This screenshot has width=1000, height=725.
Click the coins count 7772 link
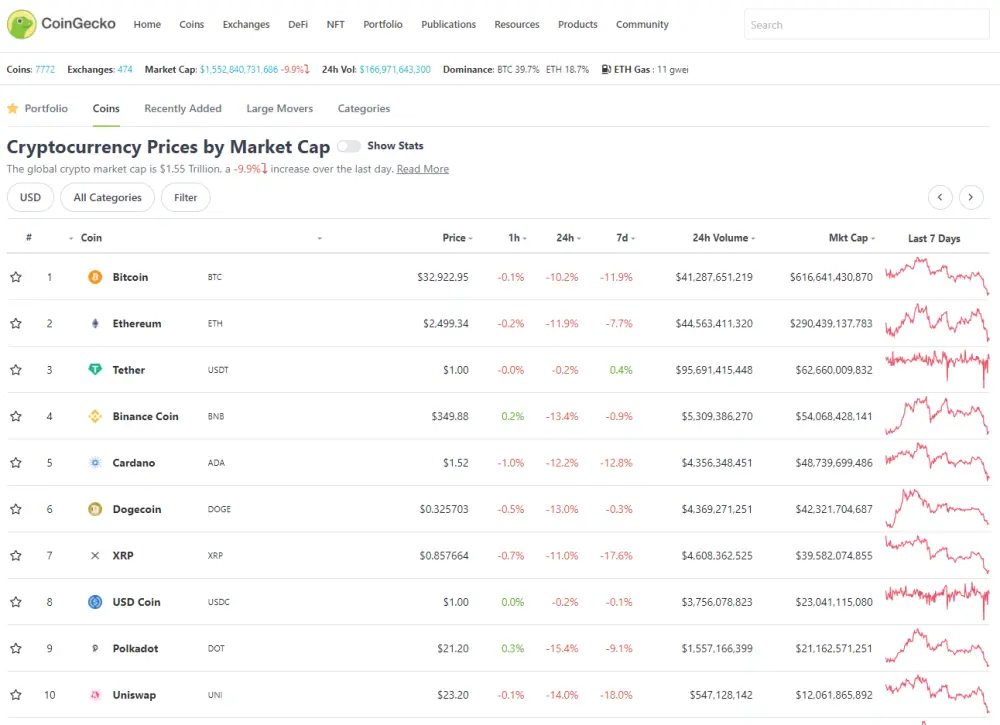click(x=45, y=70)
